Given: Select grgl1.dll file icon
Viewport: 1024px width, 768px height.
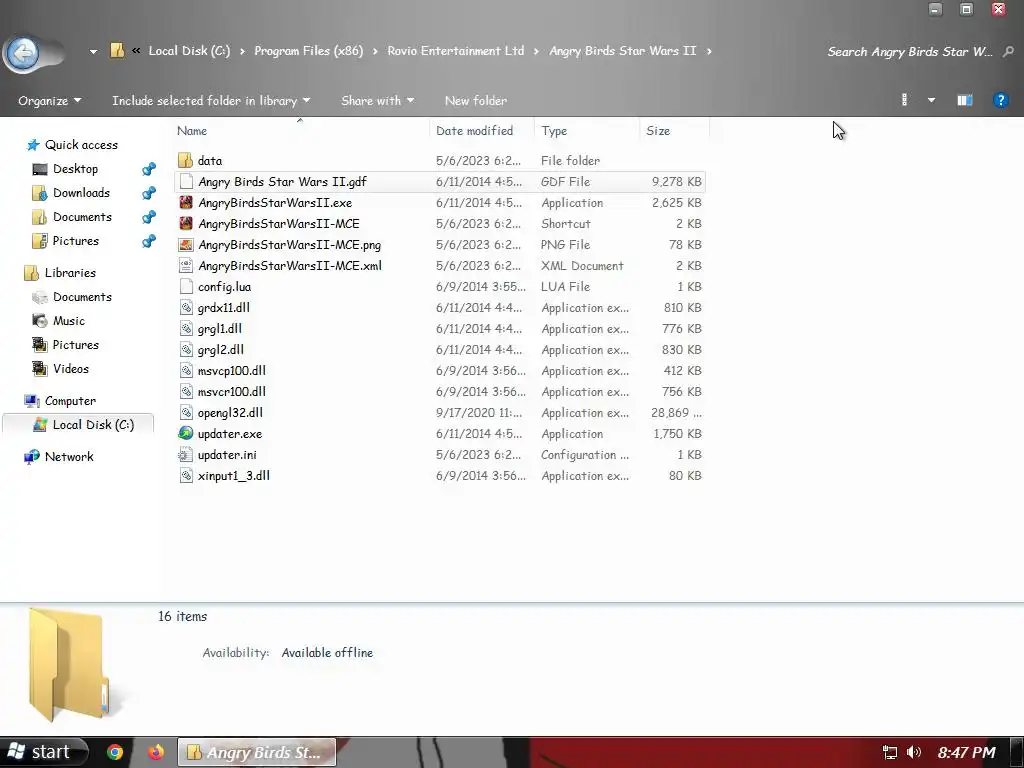Looking at the screenshot, I should coord(186,328).
